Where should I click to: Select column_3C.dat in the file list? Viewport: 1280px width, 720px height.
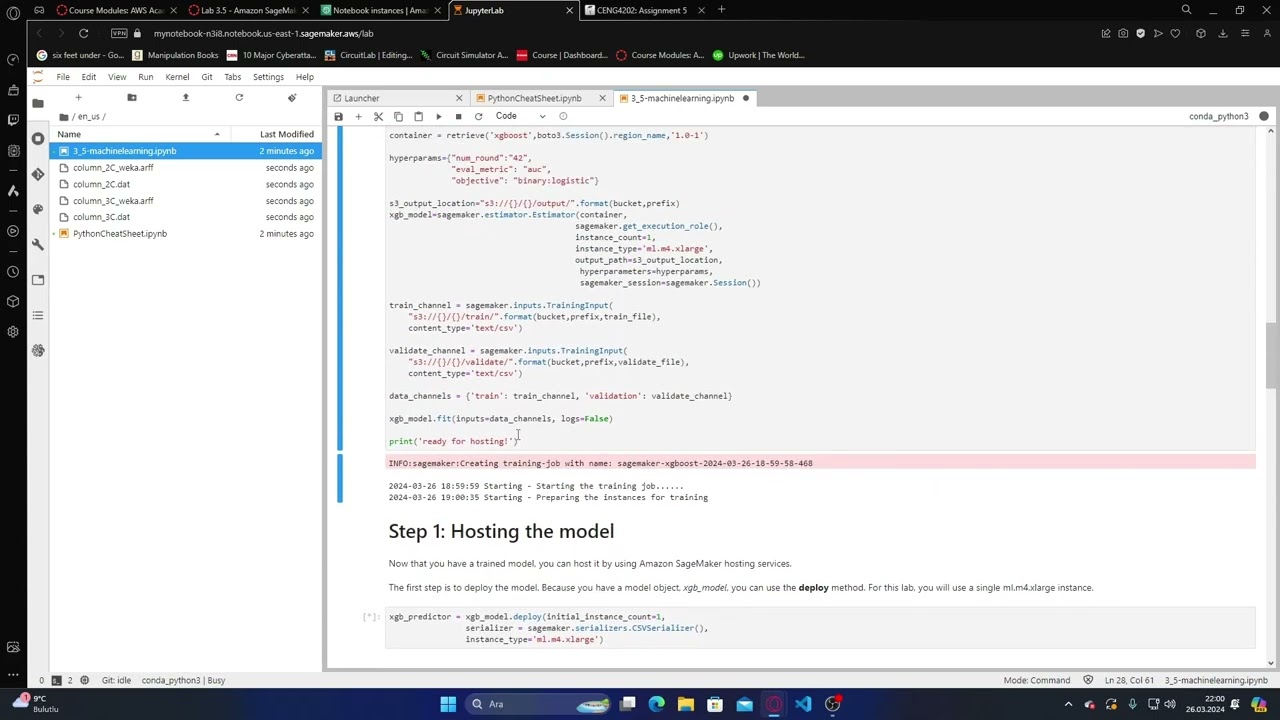click(x=186, y=217)
